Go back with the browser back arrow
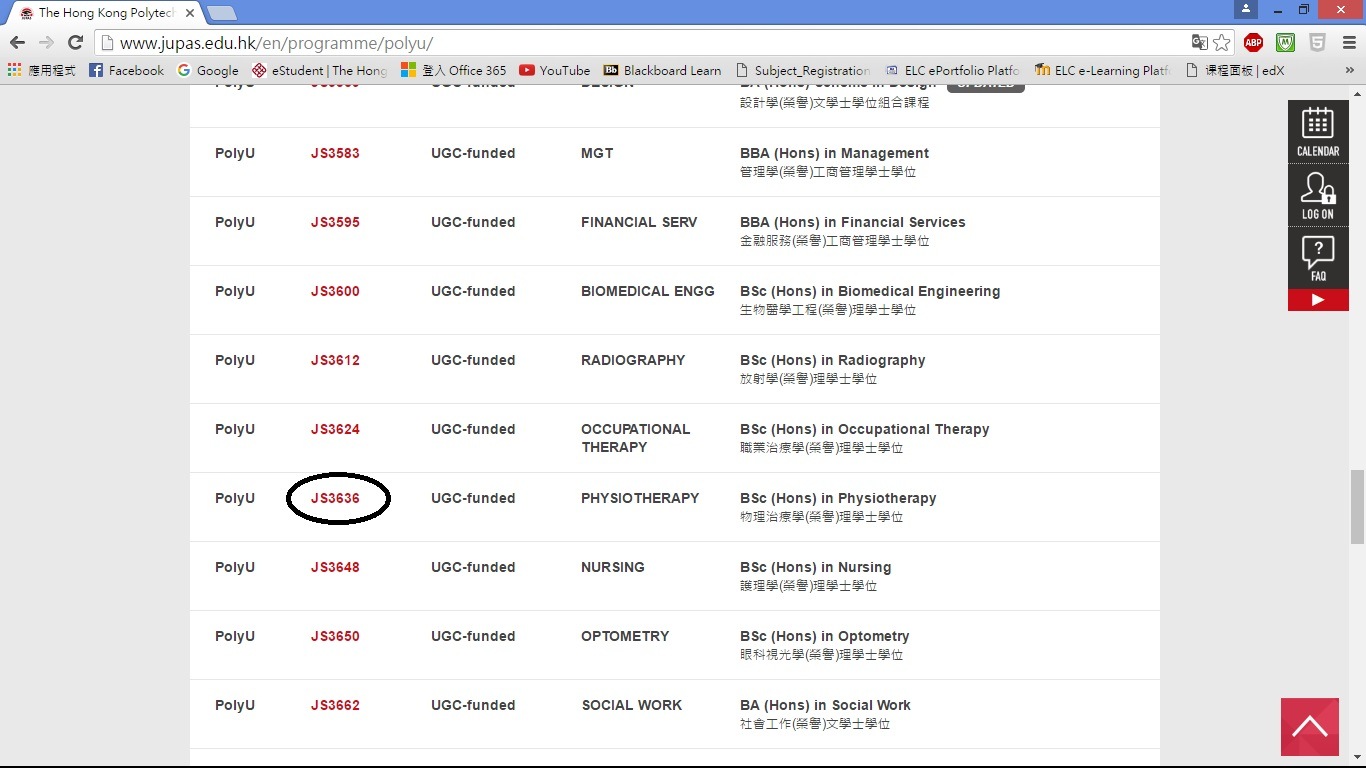 17,43
